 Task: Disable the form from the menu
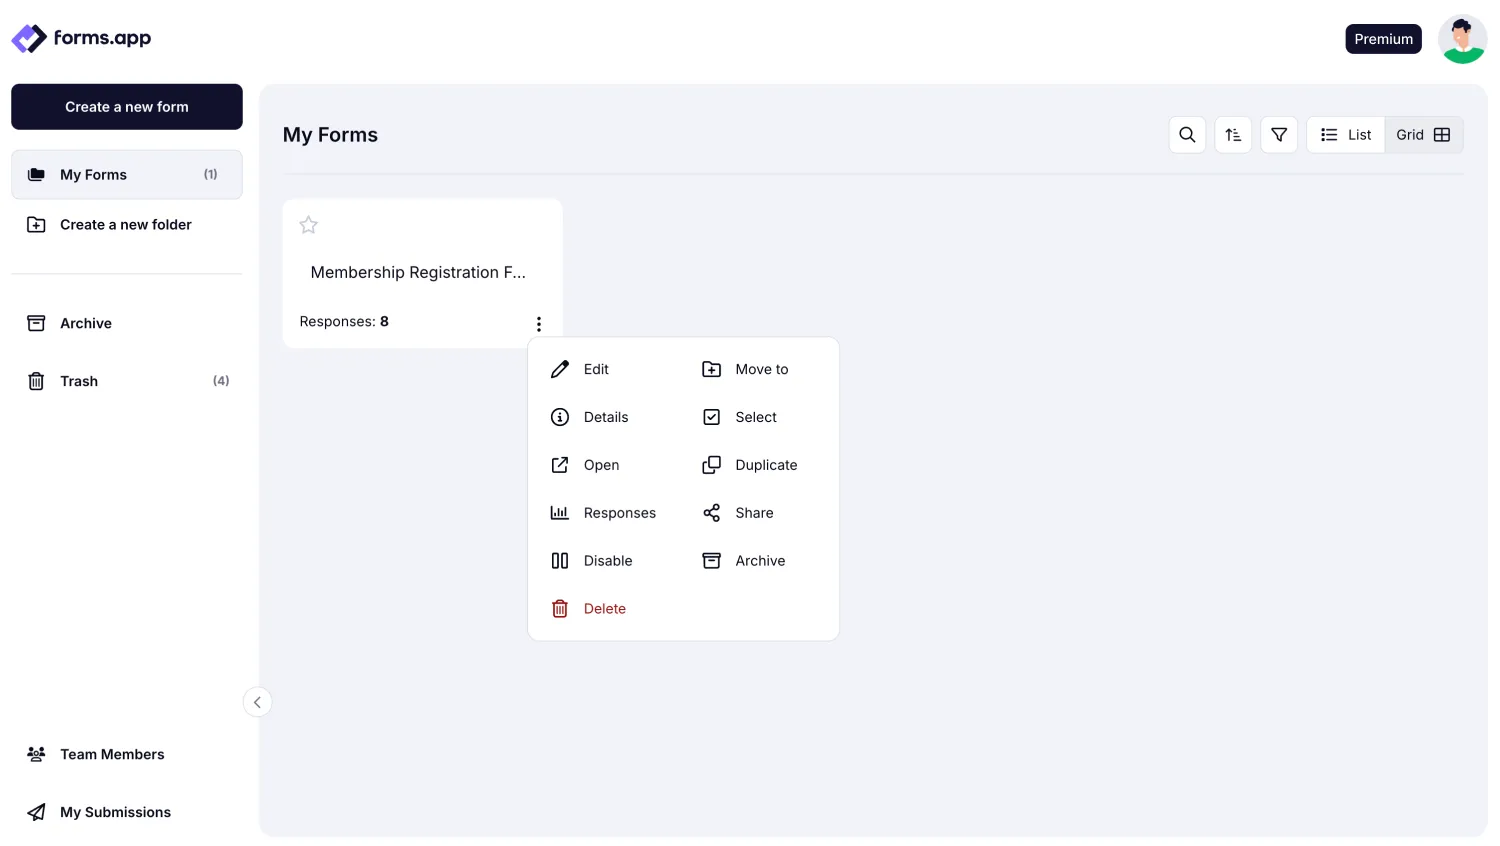coord(607,561)
